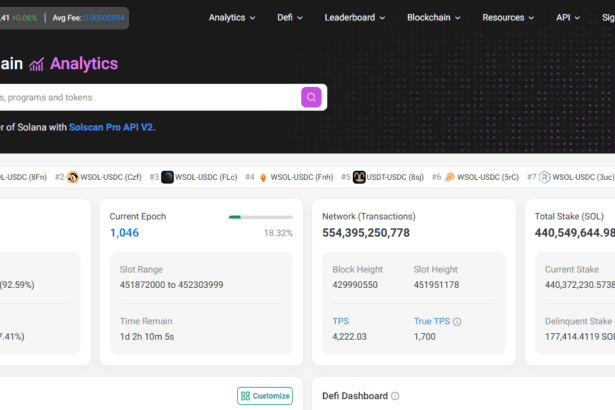Image resolution: width=615 pixels, height=410 pixels.
Task: Open the WSOL-USDC (Fnh) pair
Action: (302, 177)
